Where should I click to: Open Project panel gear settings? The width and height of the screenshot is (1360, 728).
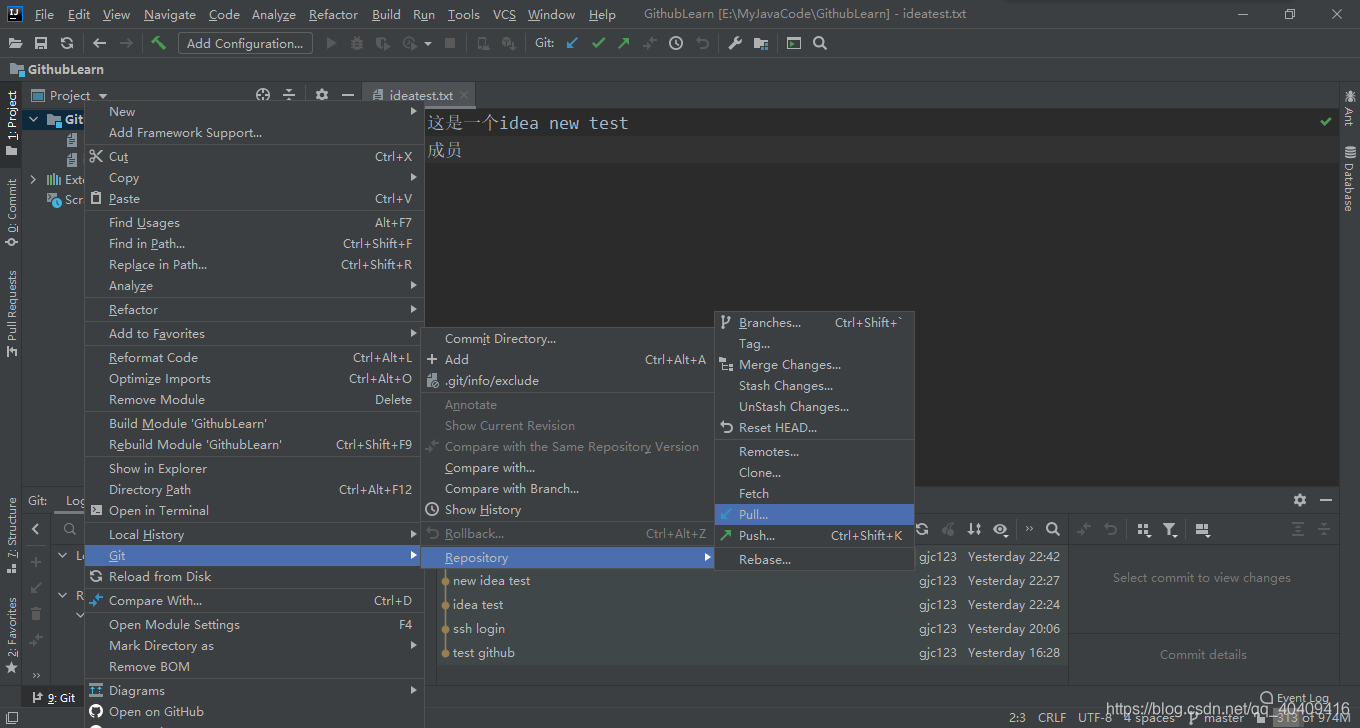point(322,95)
